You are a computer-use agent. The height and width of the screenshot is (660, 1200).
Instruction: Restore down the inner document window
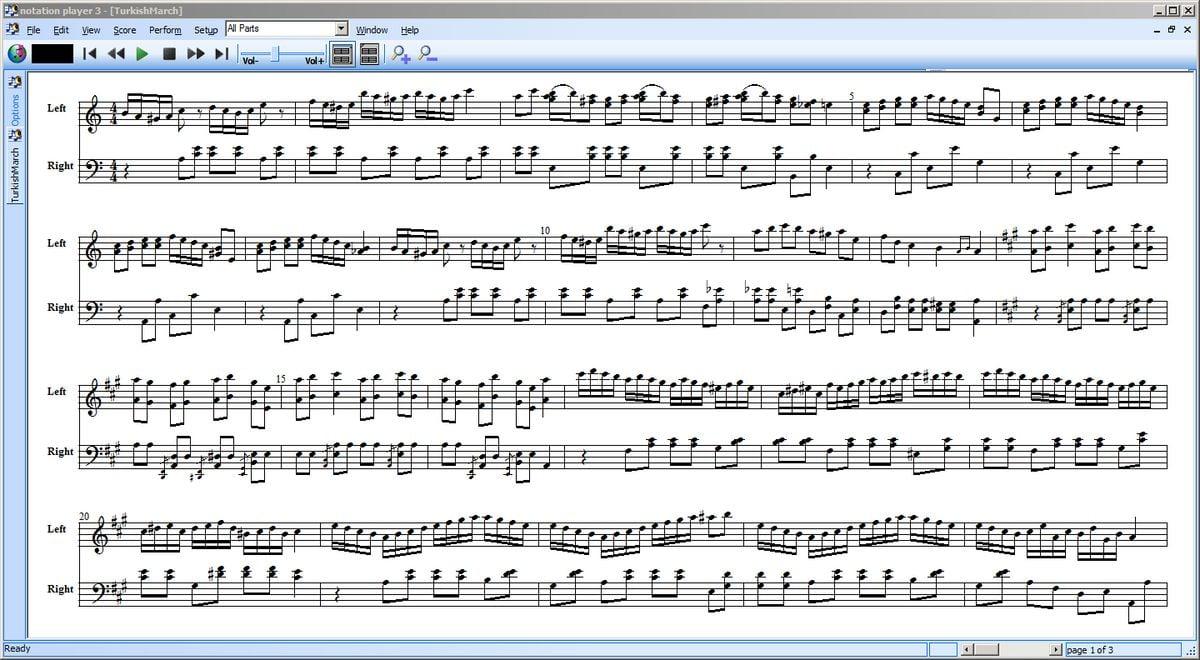(1171, 30)
